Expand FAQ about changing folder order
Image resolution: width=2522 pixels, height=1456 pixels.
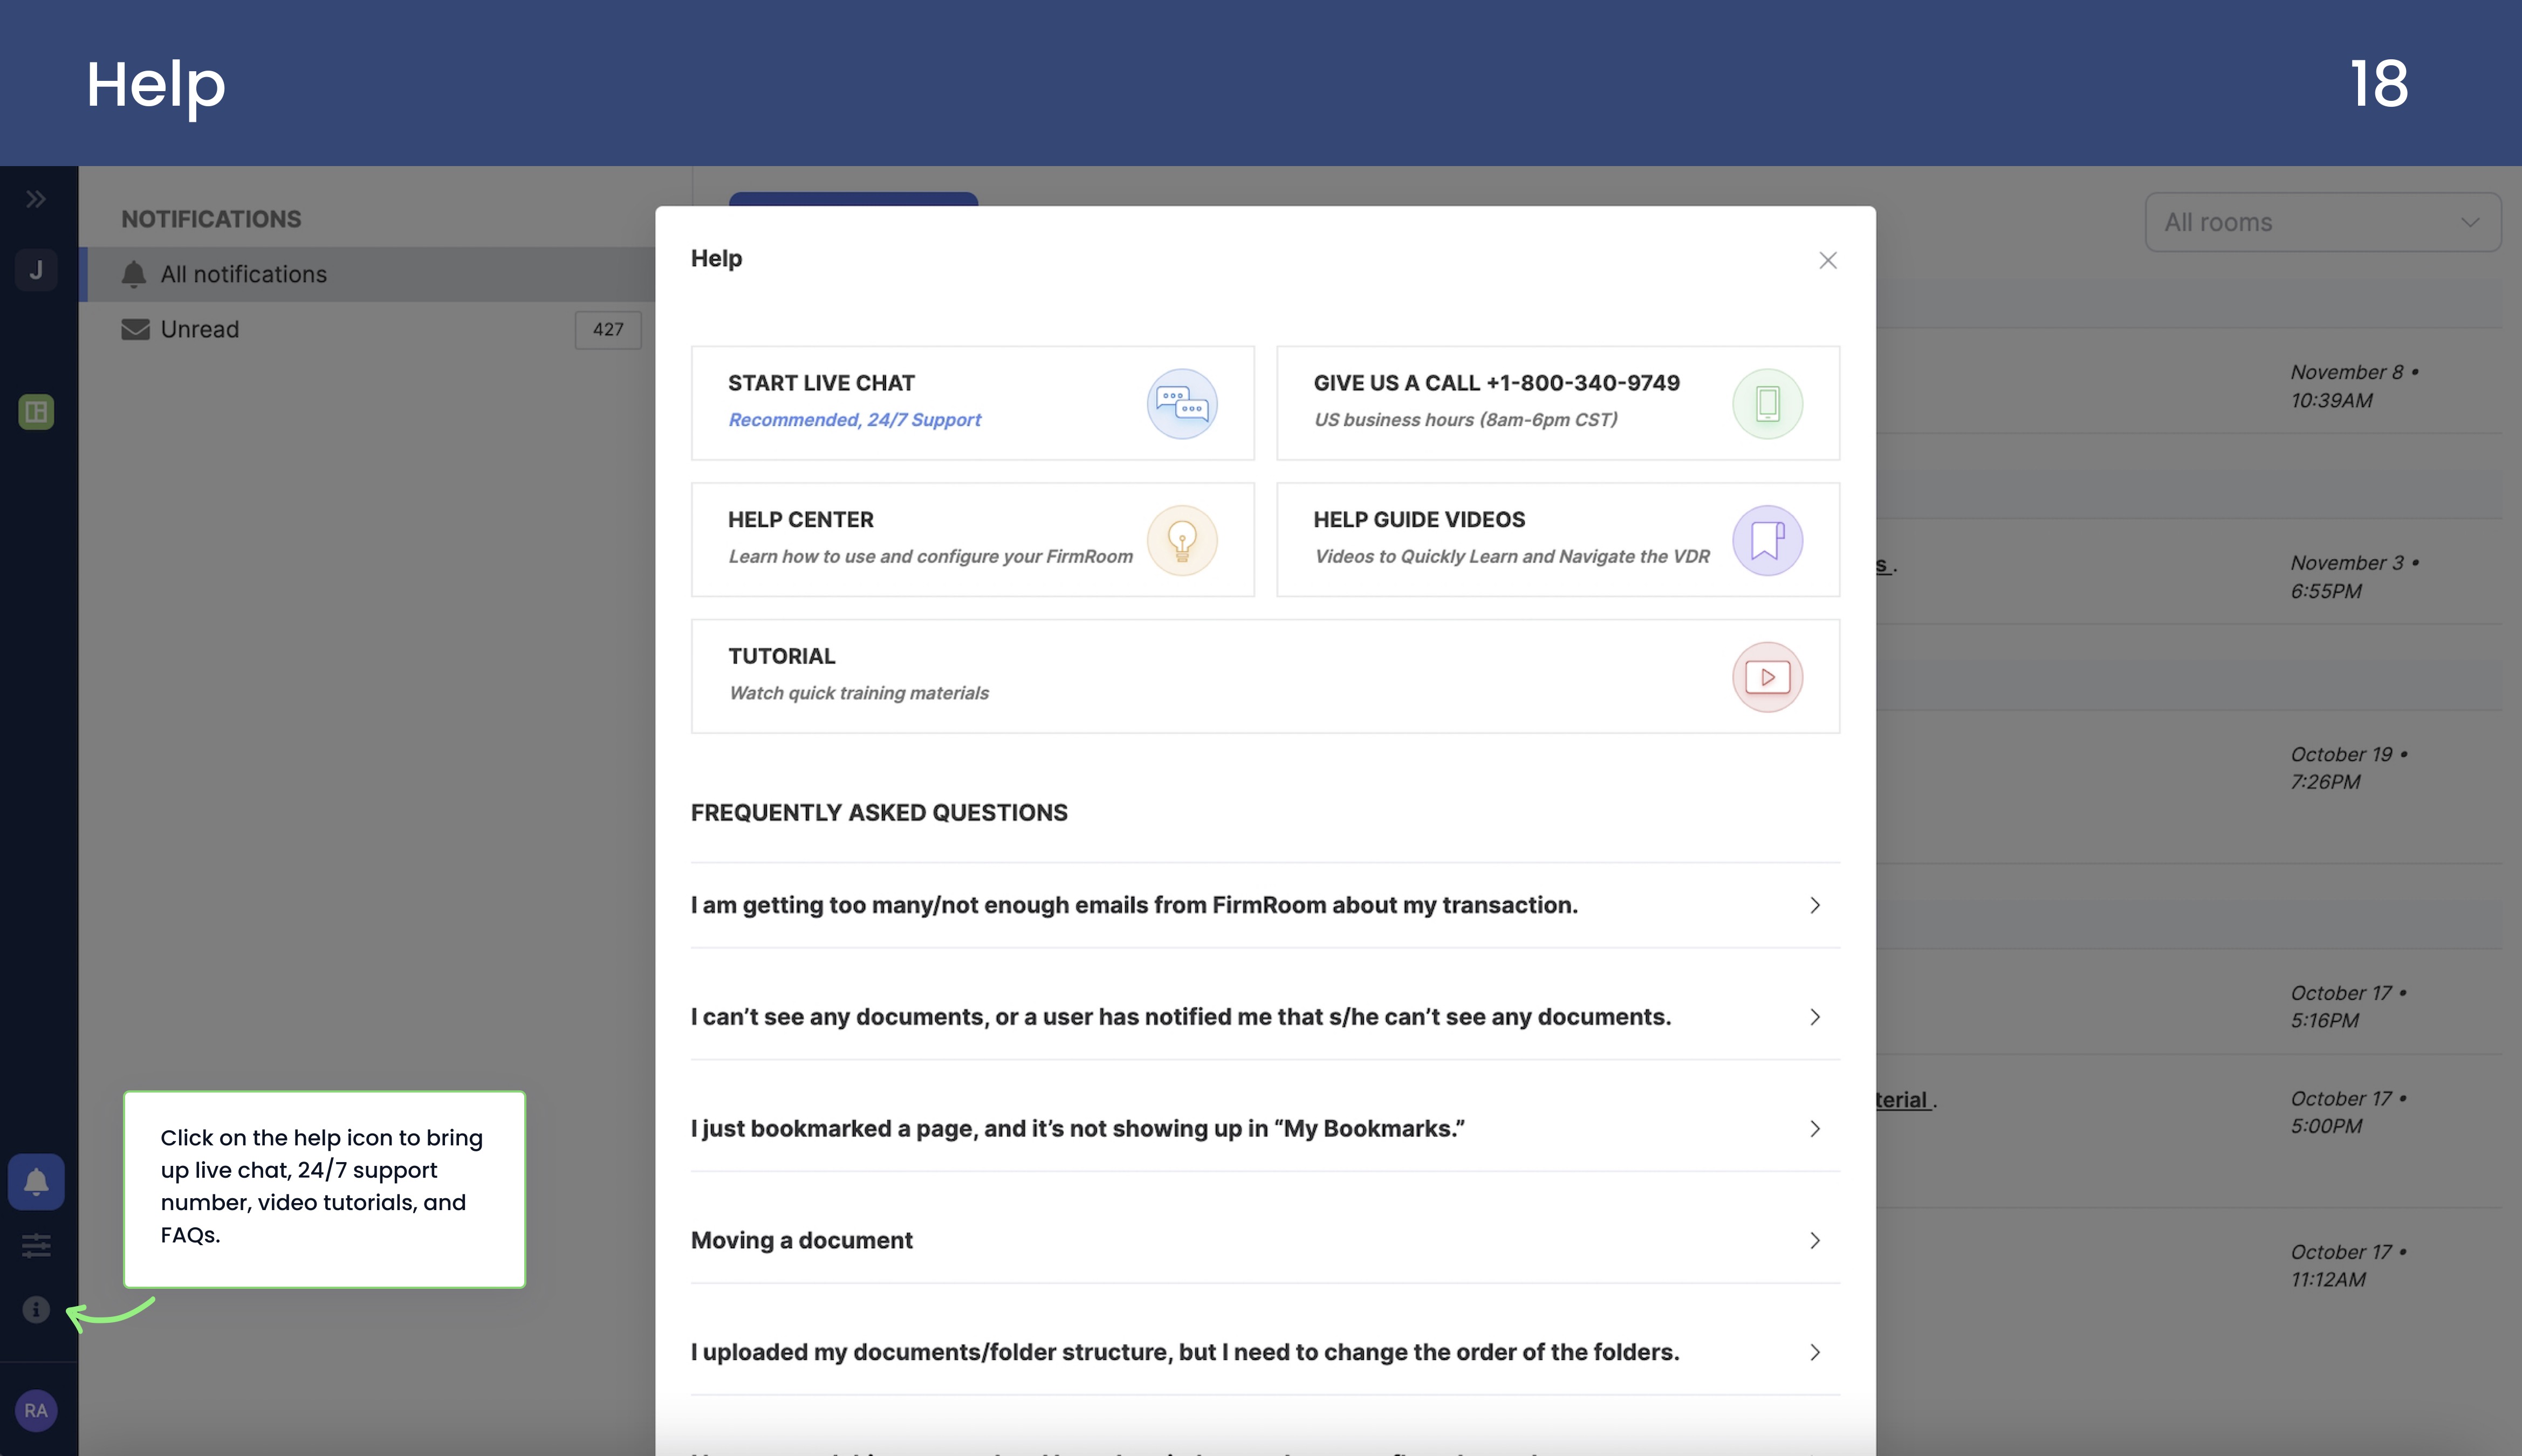click(x=1265, y=1353)
